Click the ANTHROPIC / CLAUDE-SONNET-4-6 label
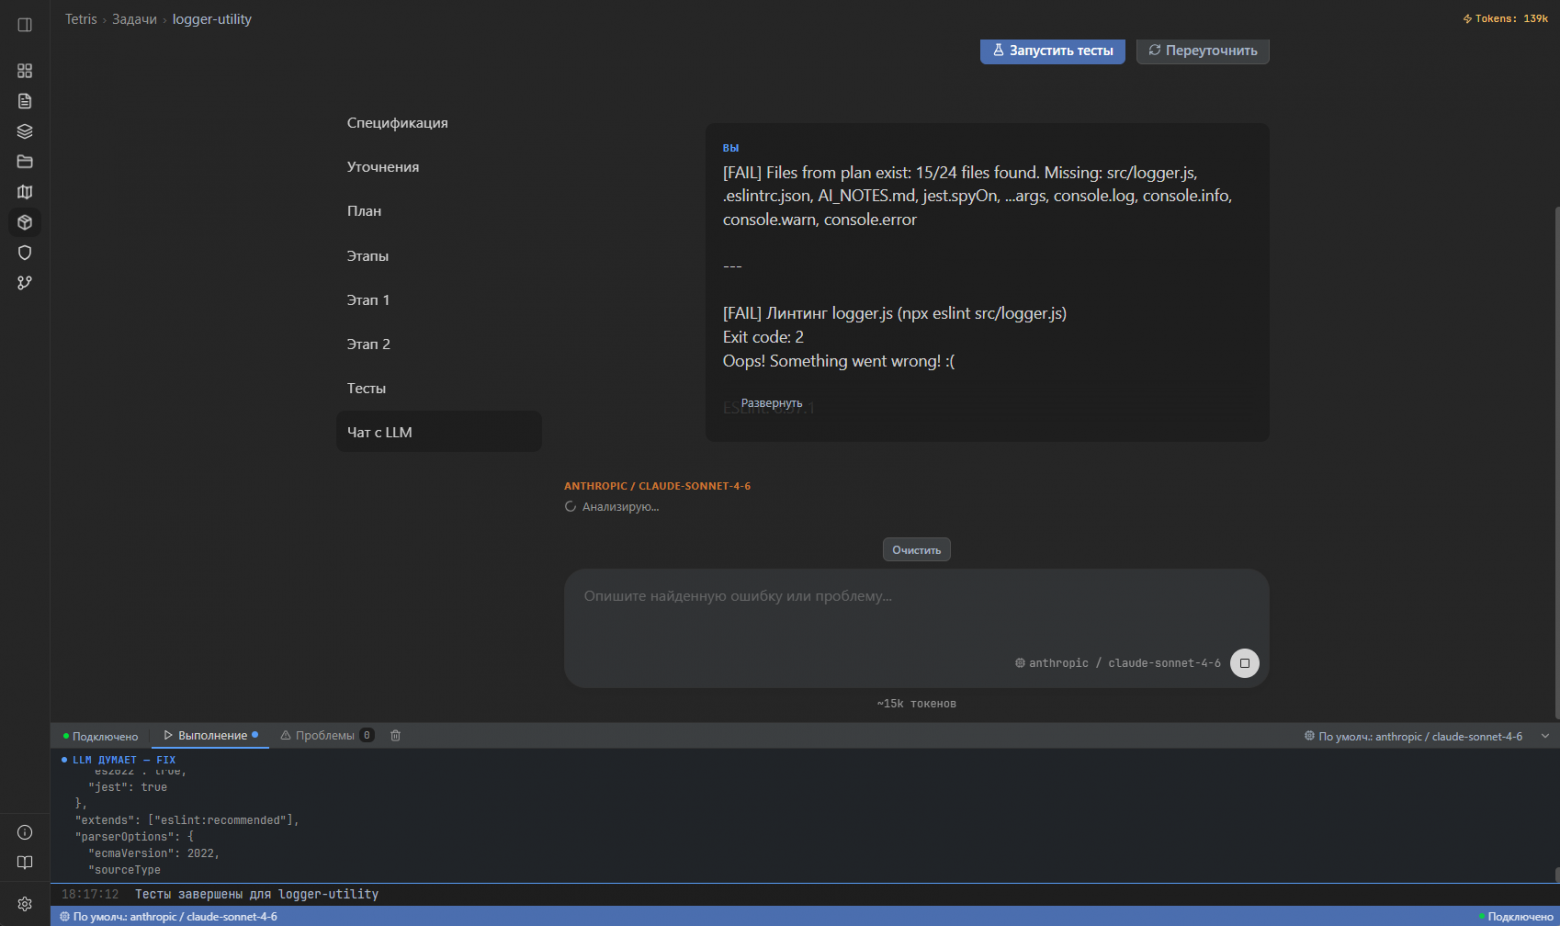Image resolution: width=1560 pixels, height=926 pixels. tap(657, 486)
